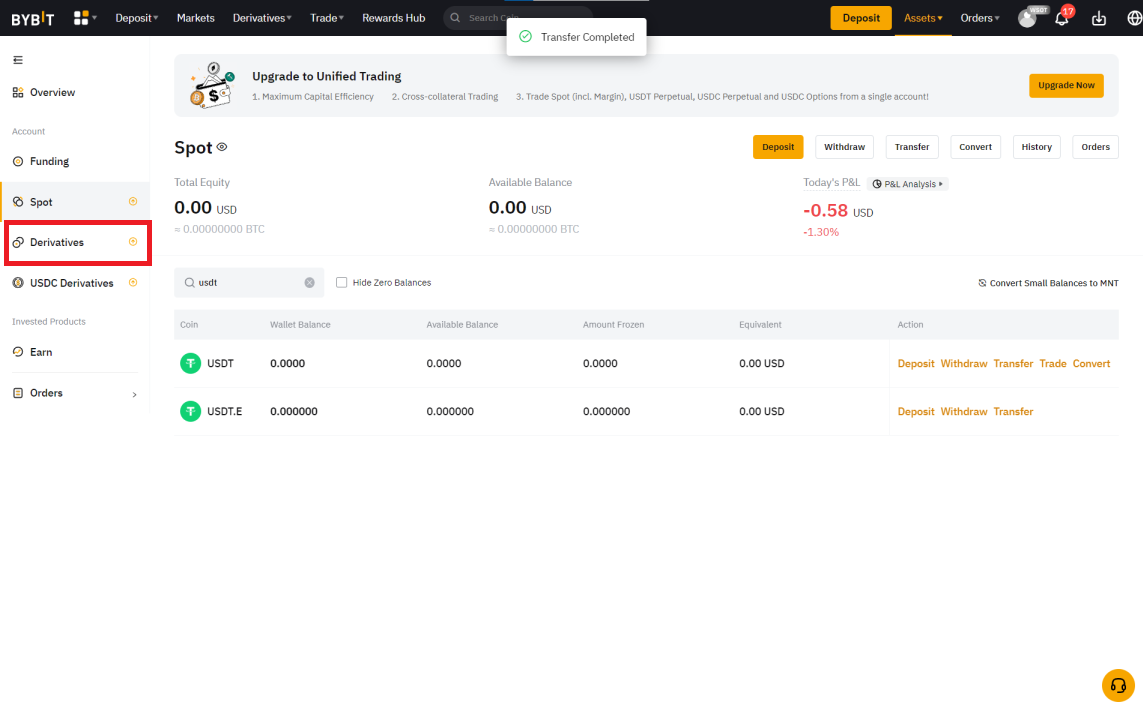Image resolution: width=1144 pixels, height=720 pixels.
Task: Expand the Derivatives dropdown in top navigation
Action: [262, 18]
